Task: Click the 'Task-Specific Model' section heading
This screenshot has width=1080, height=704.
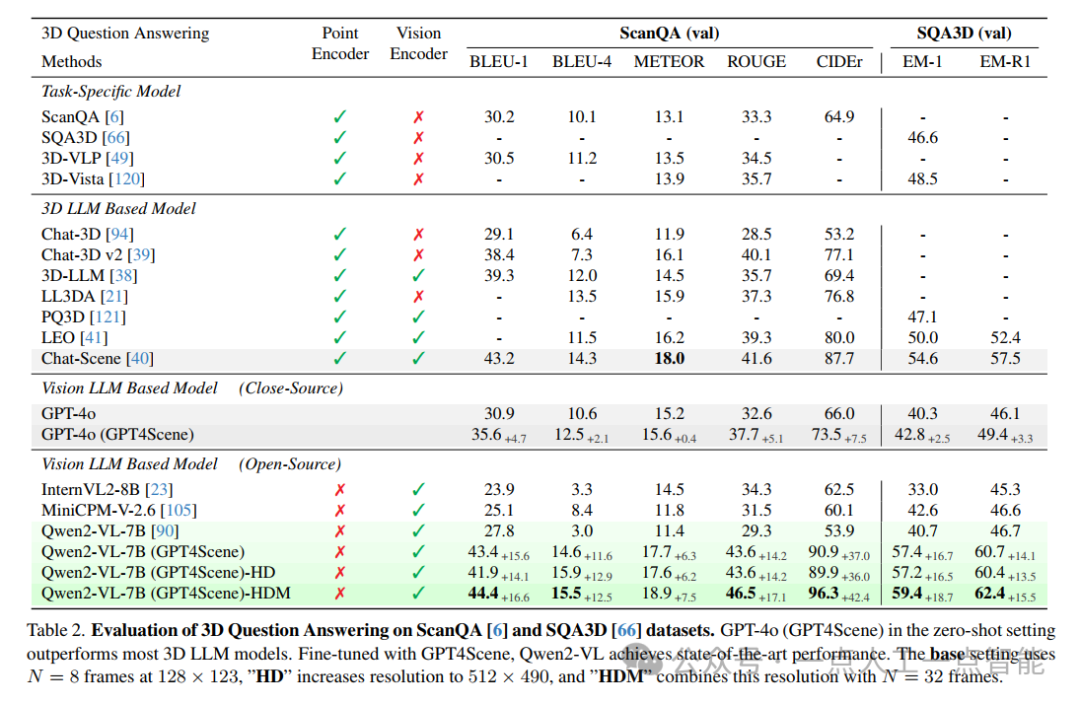Action: point(111,91)
